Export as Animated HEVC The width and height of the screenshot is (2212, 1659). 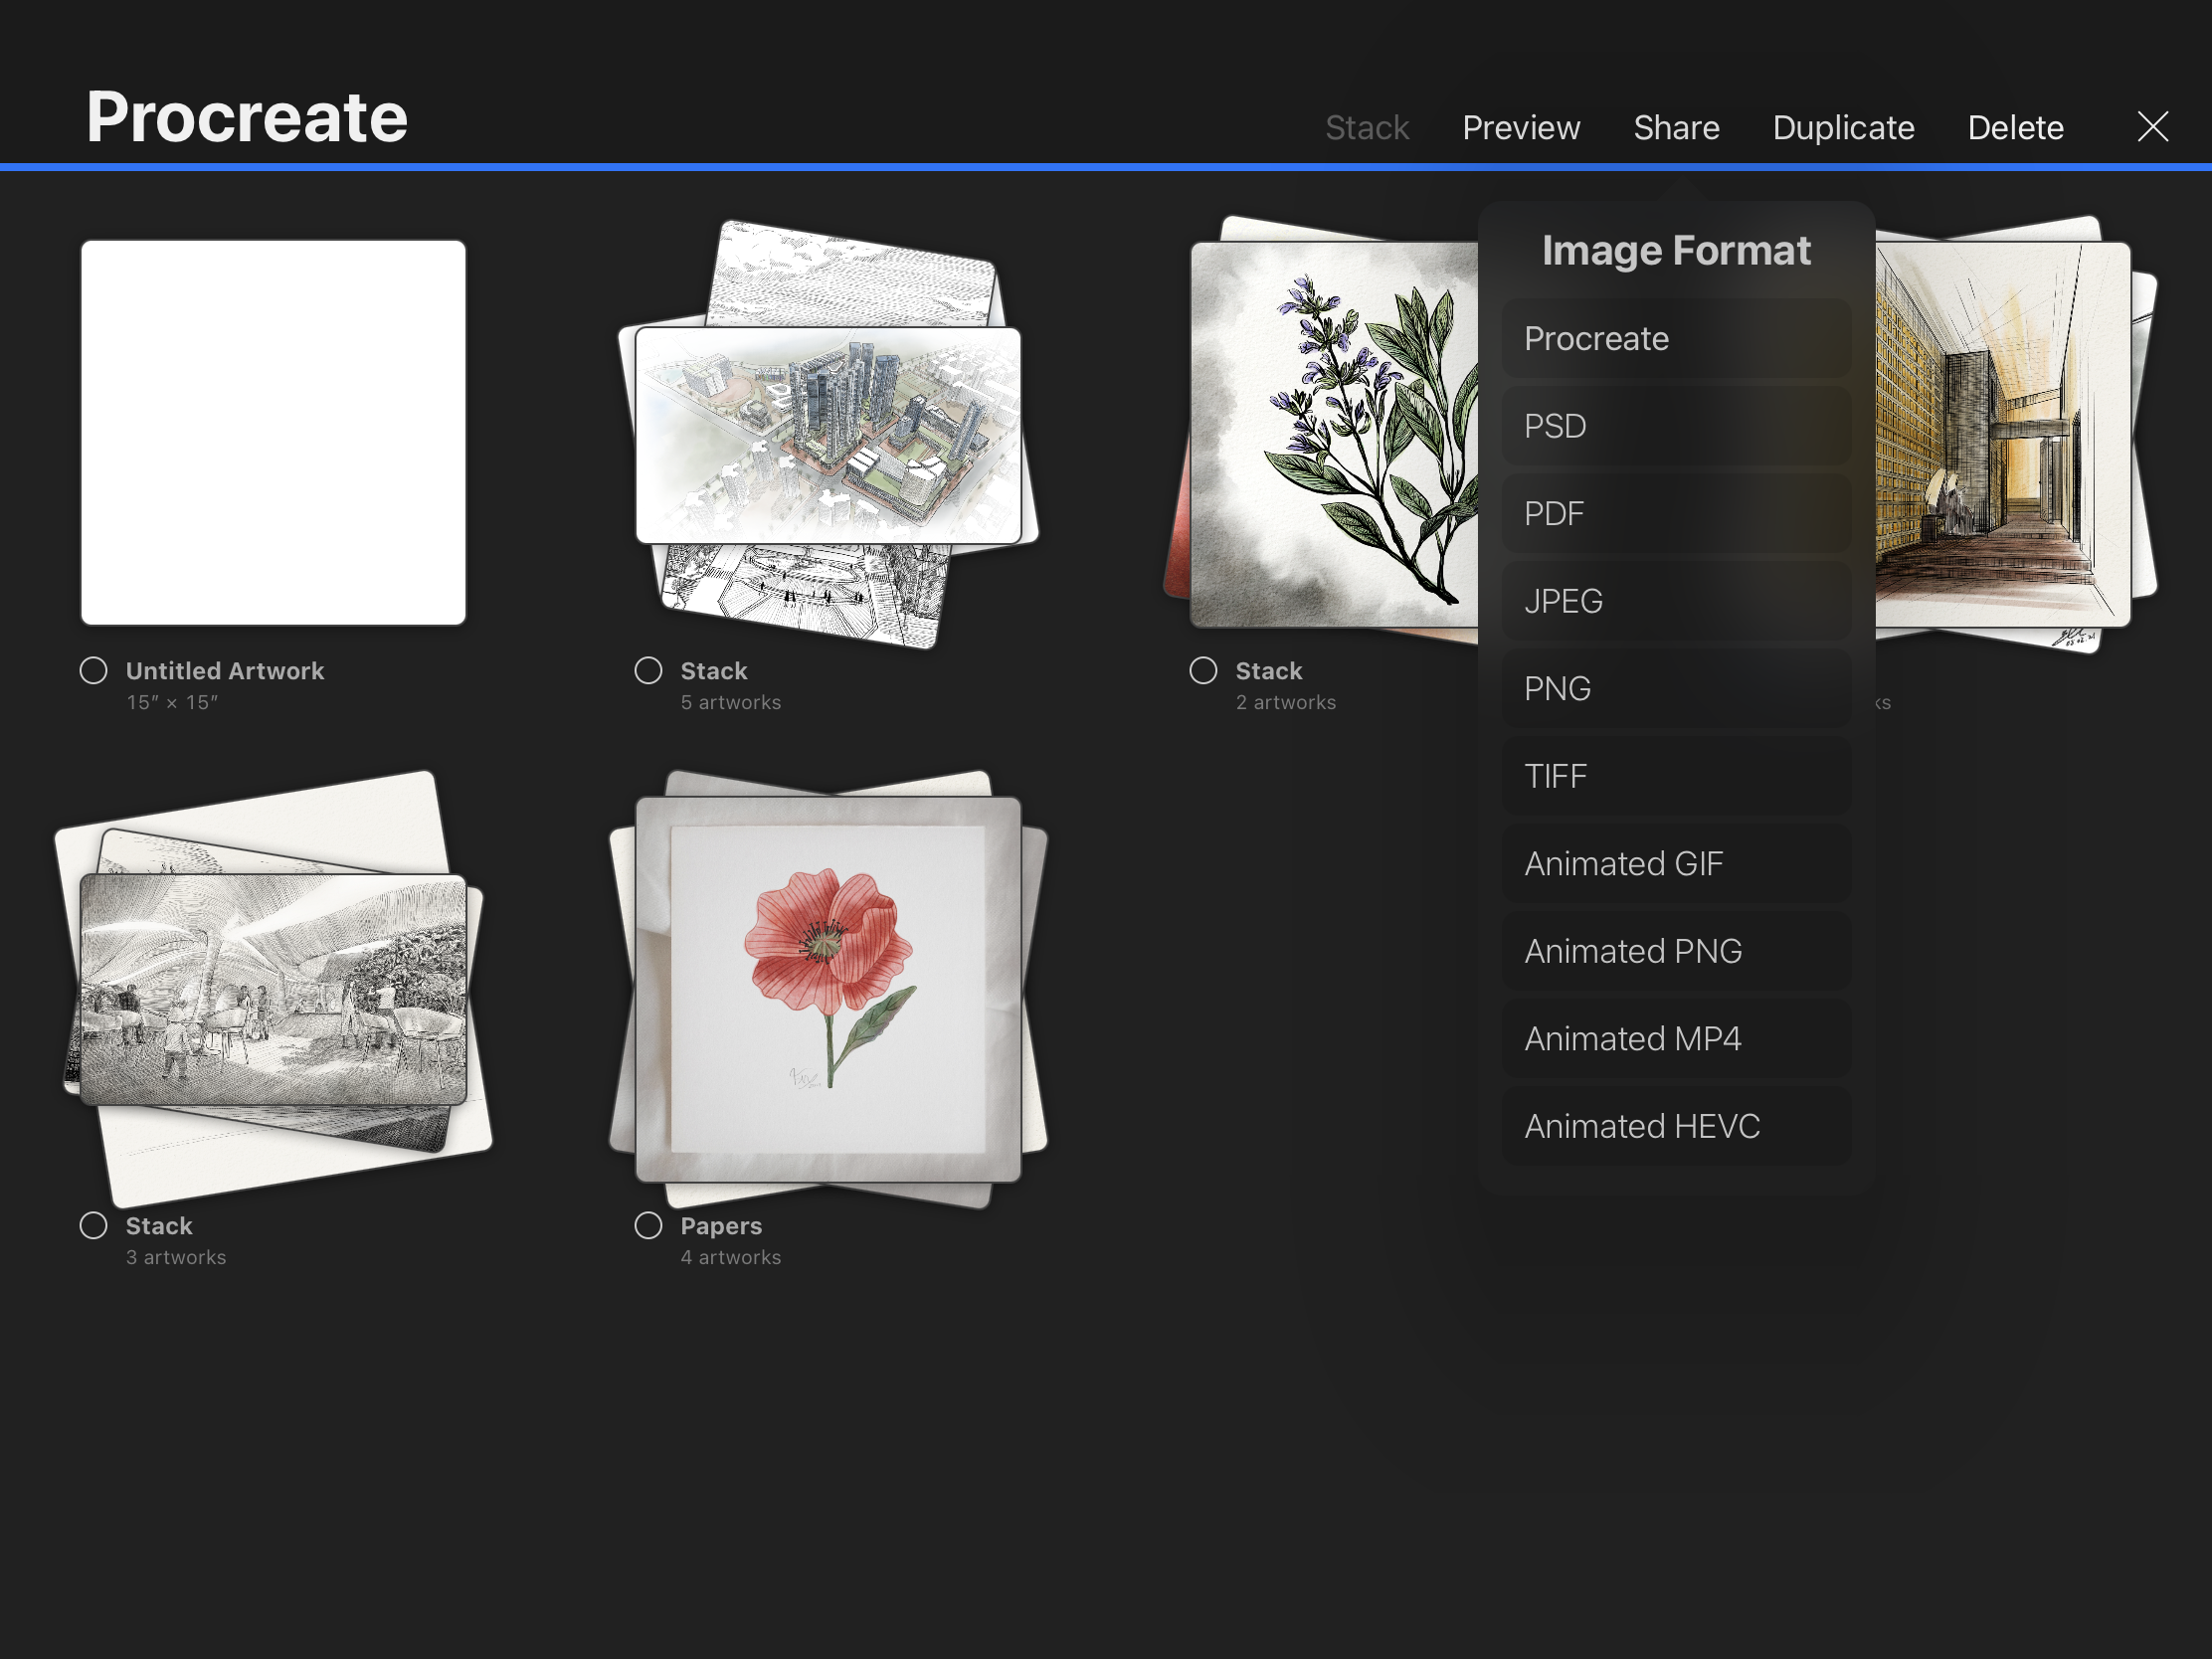pyautogui.click(x=1676, y=1126)
